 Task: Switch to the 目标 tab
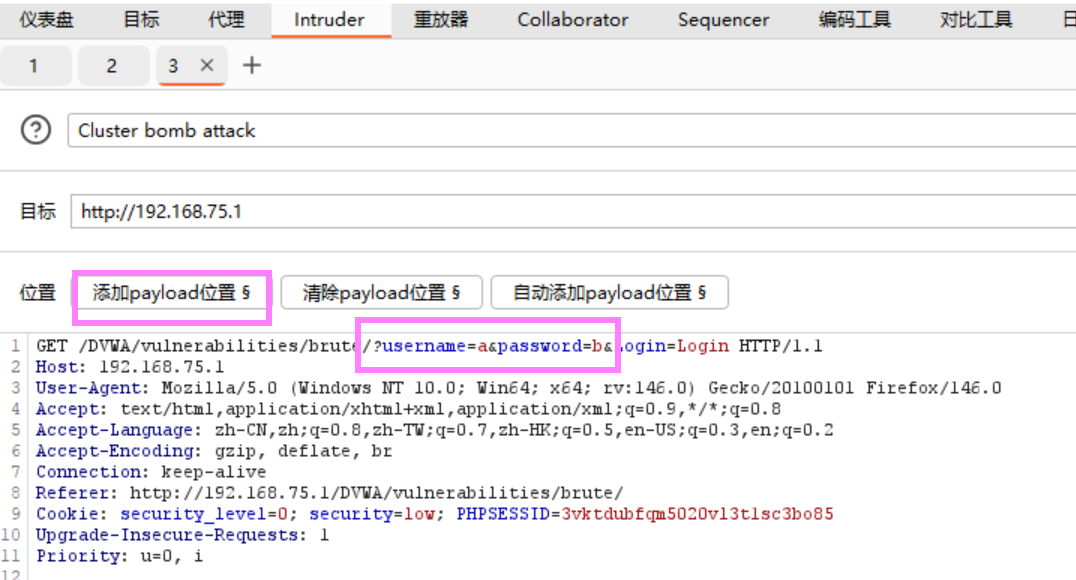point(141,20)
